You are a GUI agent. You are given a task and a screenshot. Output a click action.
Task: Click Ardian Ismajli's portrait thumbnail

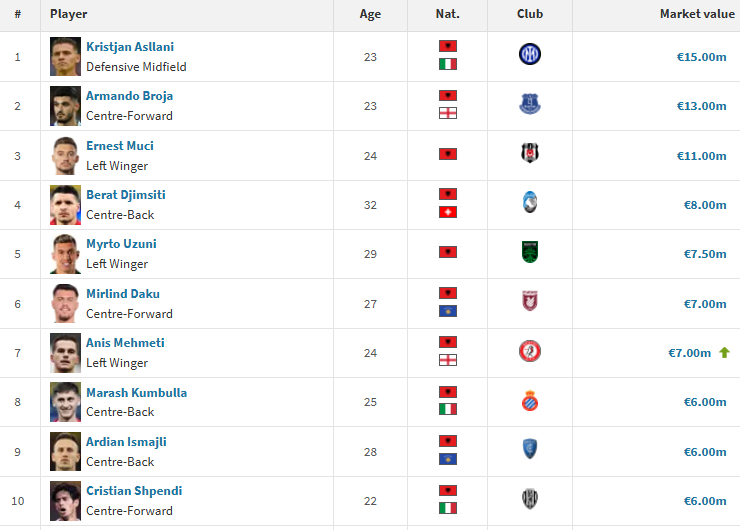pos(65,452)
